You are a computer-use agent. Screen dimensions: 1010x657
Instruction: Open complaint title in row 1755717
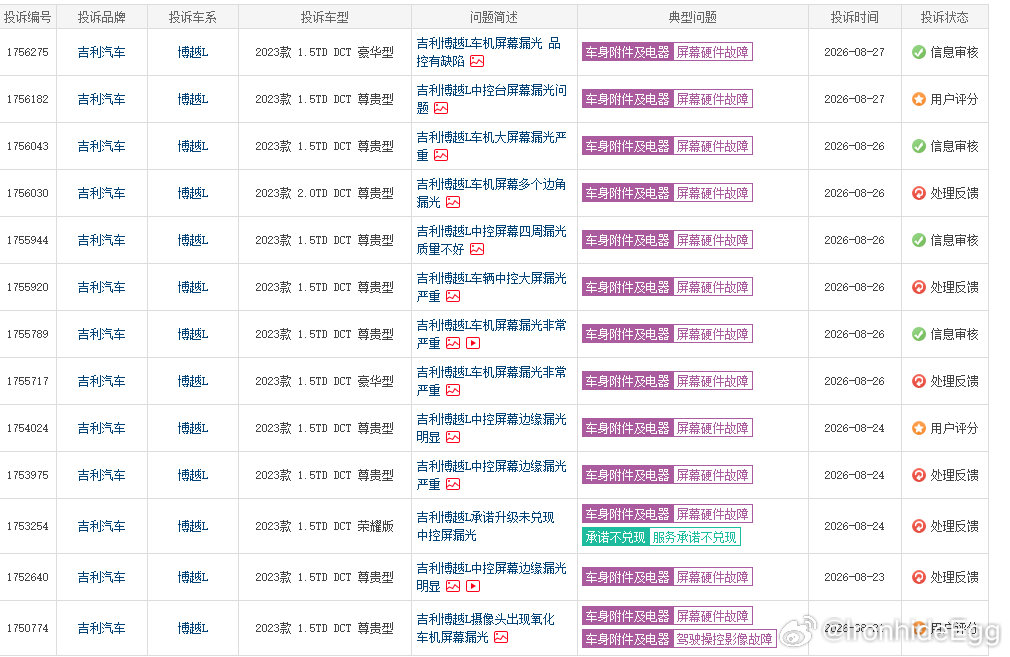tap(491, 381)
